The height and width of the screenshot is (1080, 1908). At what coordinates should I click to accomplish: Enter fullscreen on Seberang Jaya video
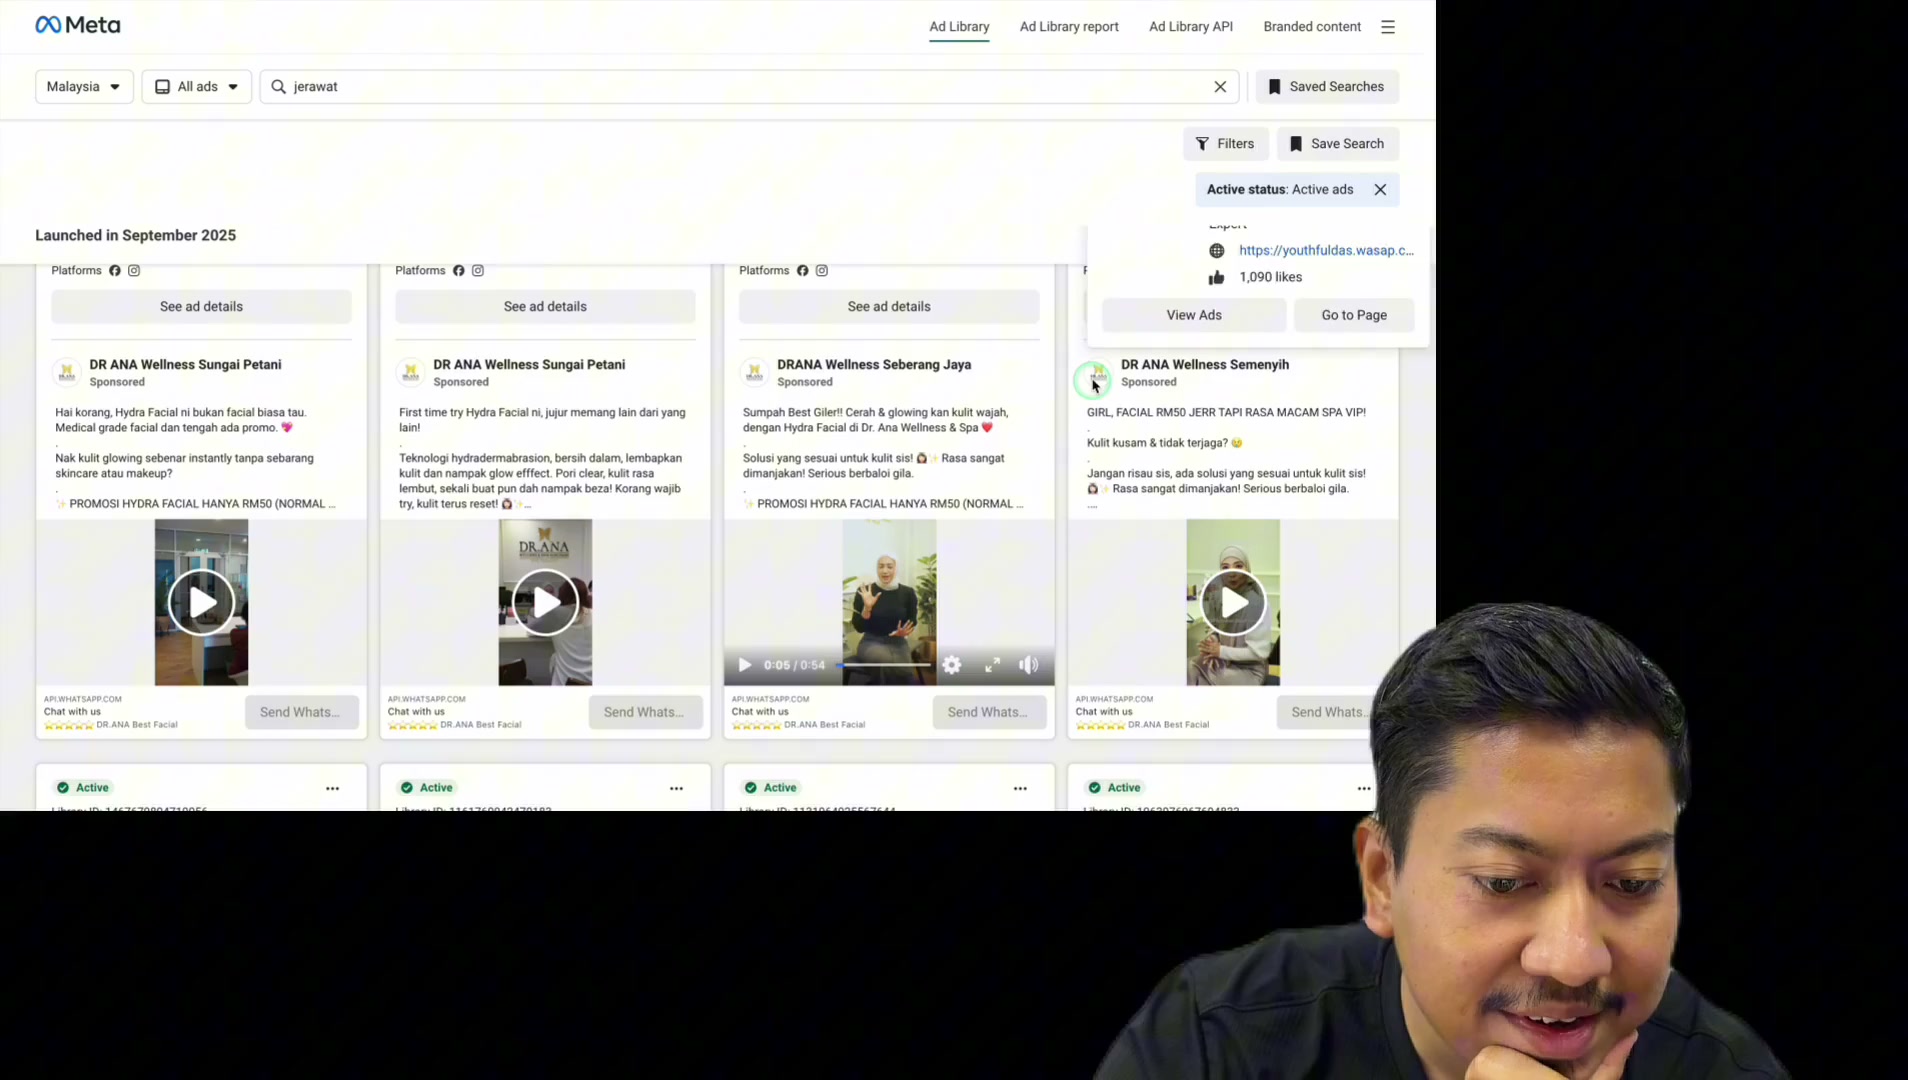[993, 665]
